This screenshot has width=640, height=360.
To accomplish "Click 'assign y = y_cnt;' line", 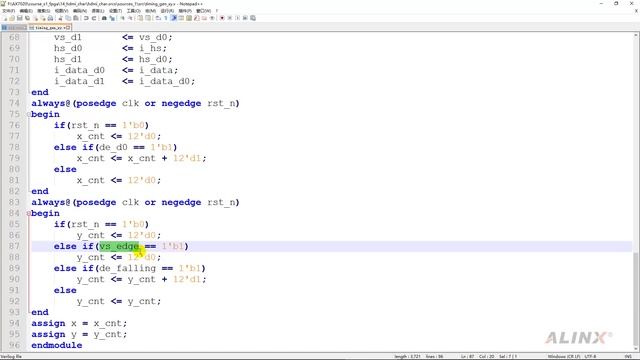I will 79,334.
